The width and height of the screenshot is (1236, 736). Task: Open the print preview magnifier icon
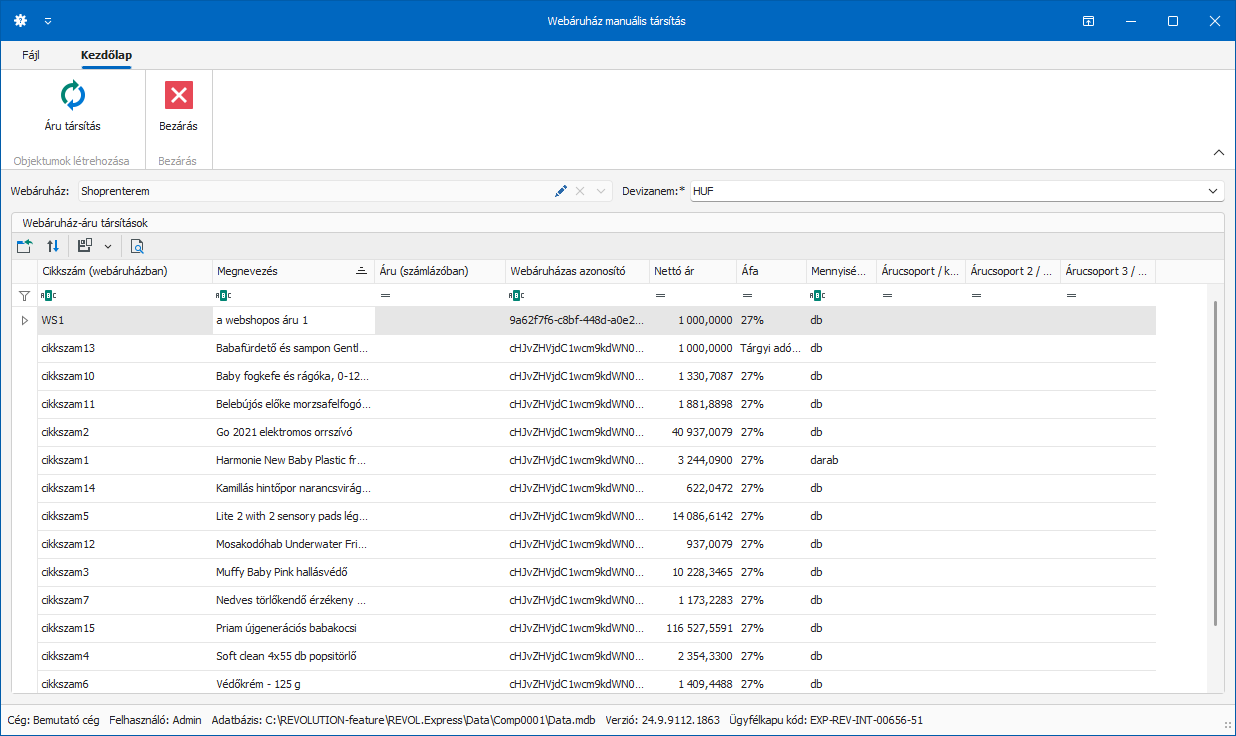click(137, 246)
